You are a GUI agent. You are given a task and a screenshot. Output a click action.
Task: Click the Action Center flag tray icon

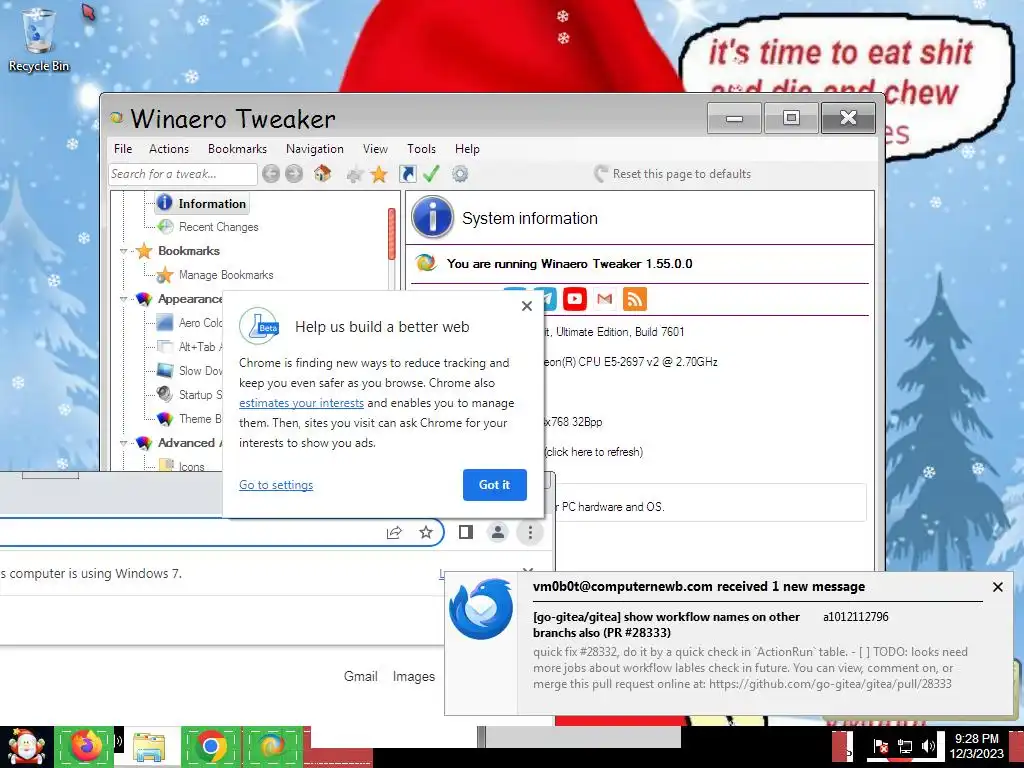(880, 746)
